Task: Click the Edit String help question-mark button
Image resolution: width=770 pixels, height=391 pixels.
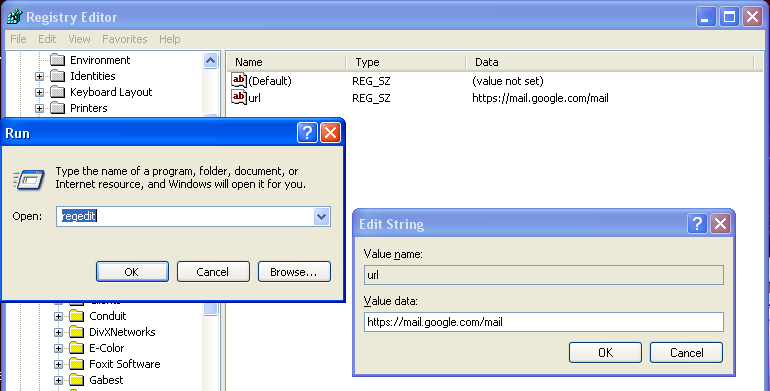Action: [x=697, y=223]
